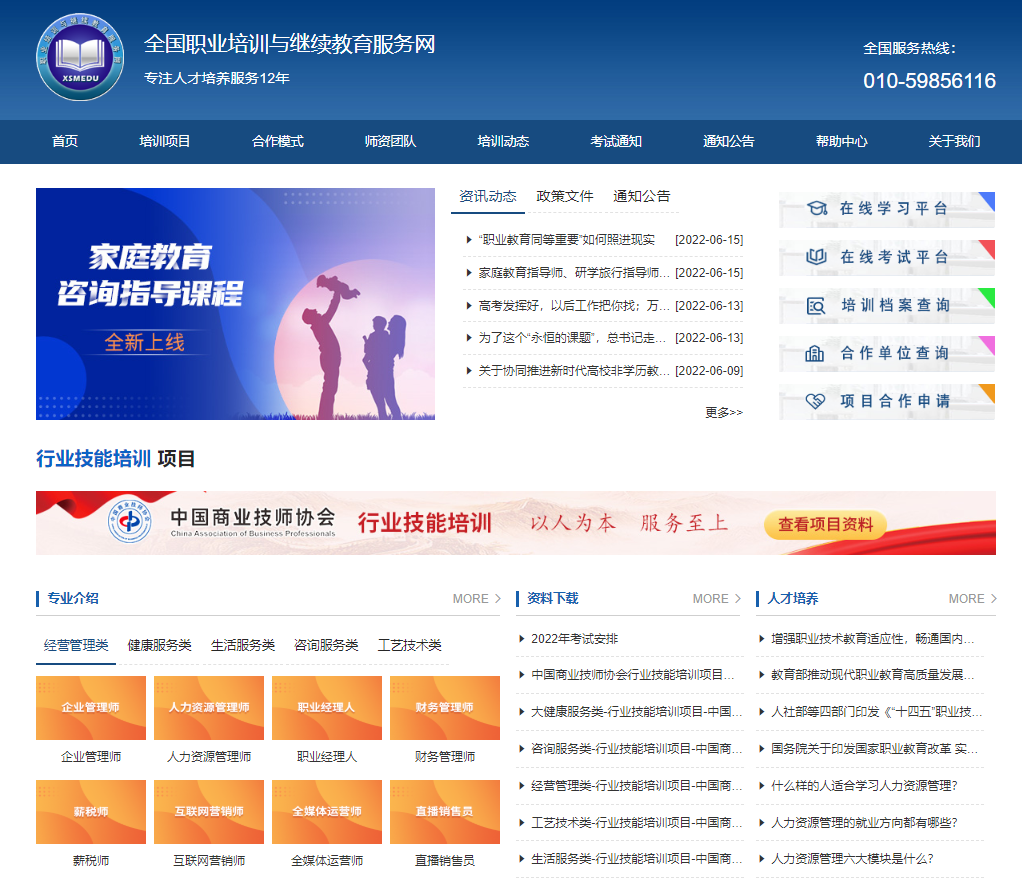Open the 合作单位查询 building icon
Viewport: 1022px width, 893px height.
(817, 353)
